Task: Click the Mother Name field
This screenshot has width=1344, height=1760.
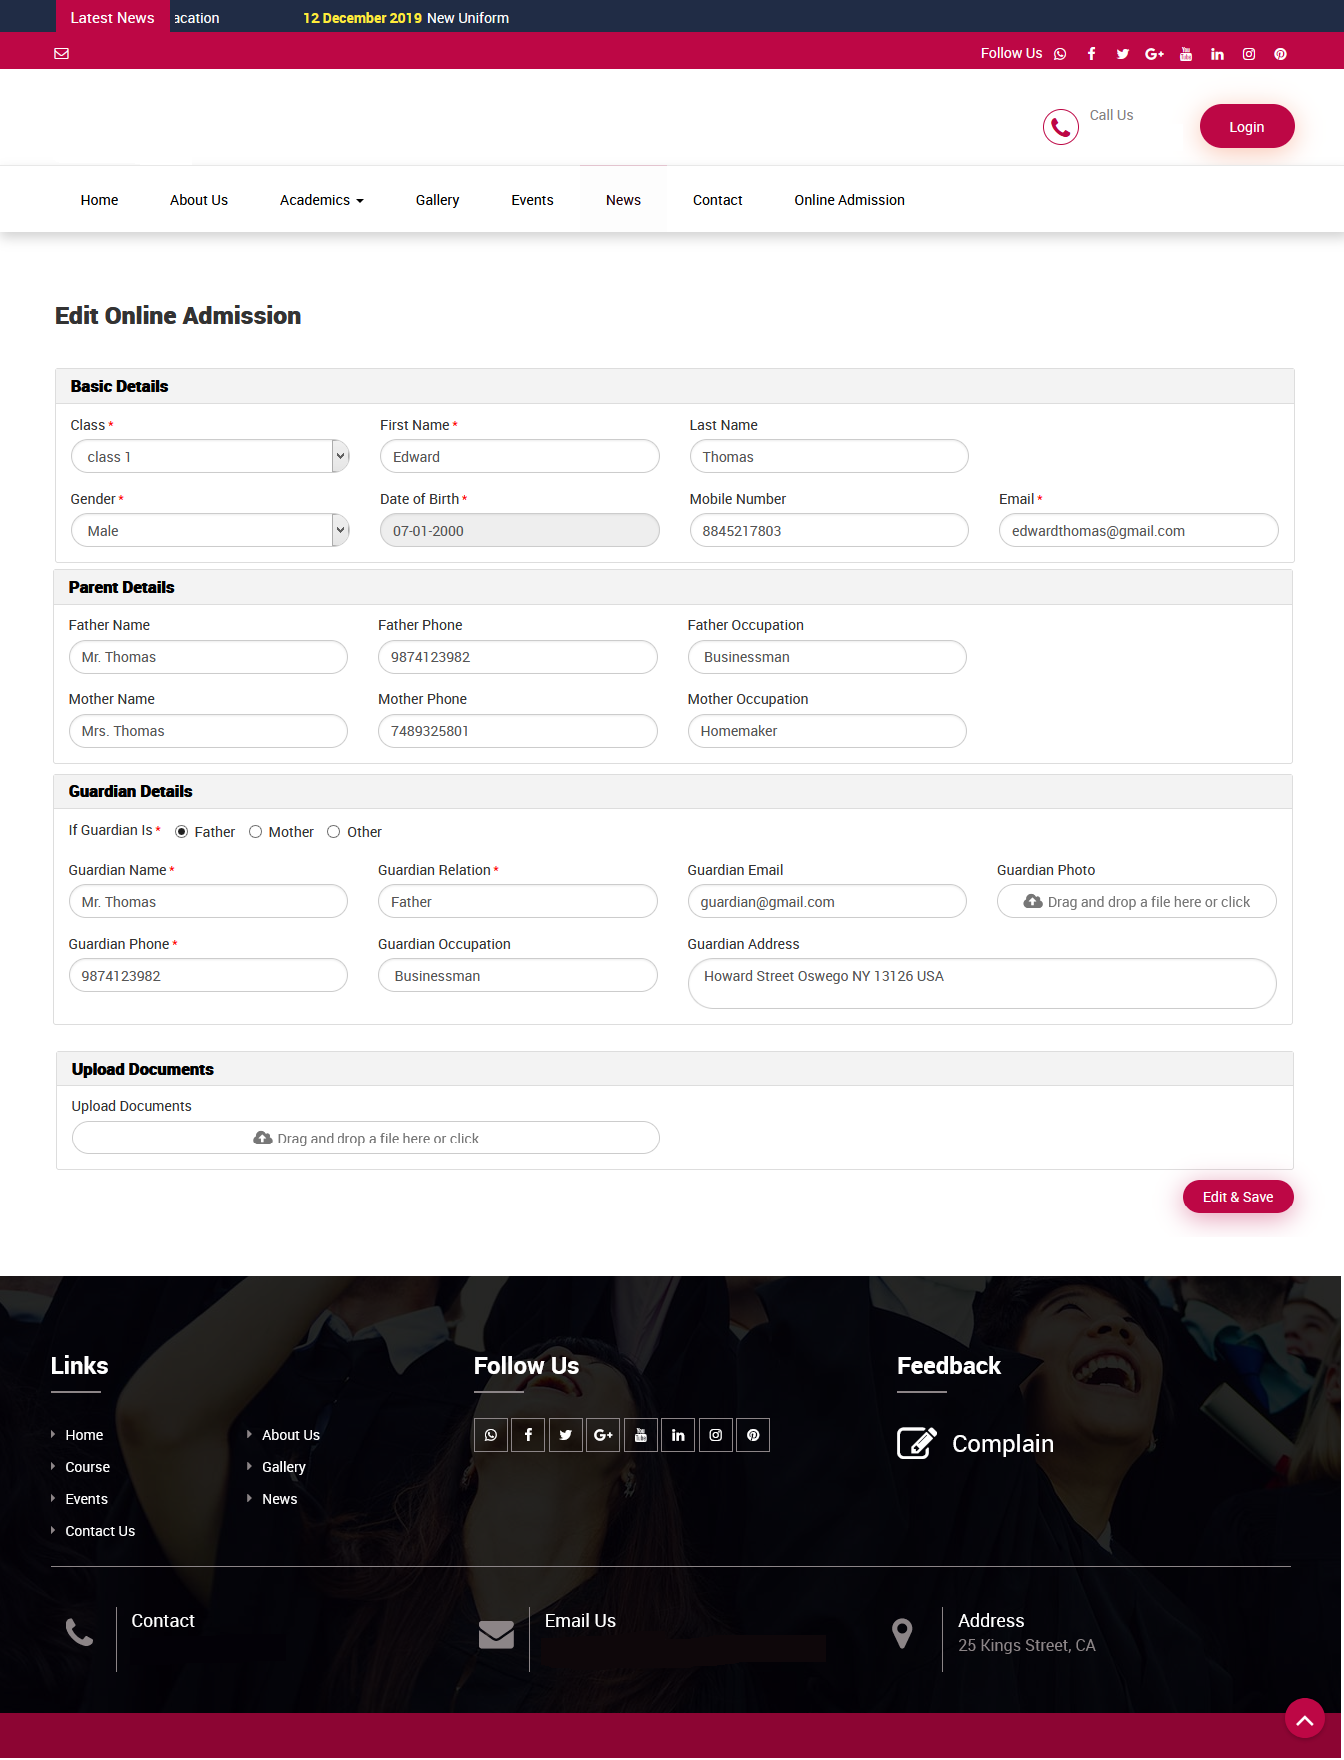Action: pyautogui.click(x=208, y=731)
